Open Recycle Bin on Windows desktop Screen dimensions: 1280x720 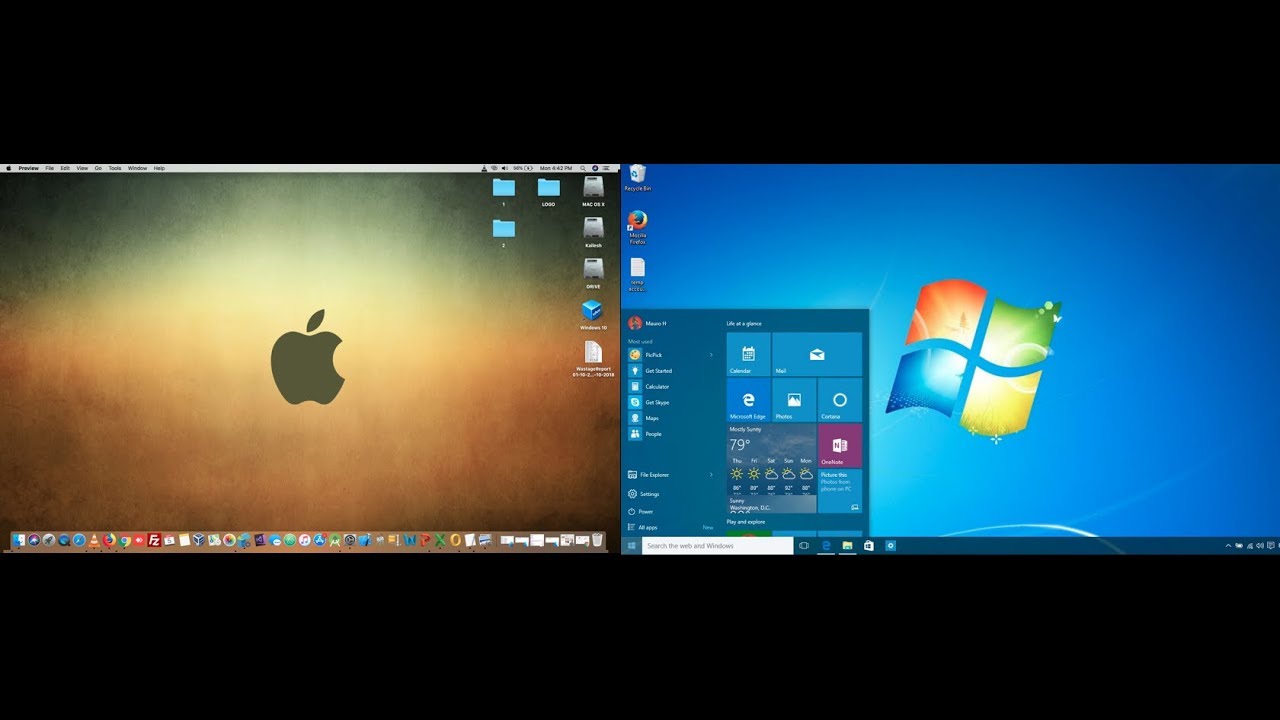(638, 178)
